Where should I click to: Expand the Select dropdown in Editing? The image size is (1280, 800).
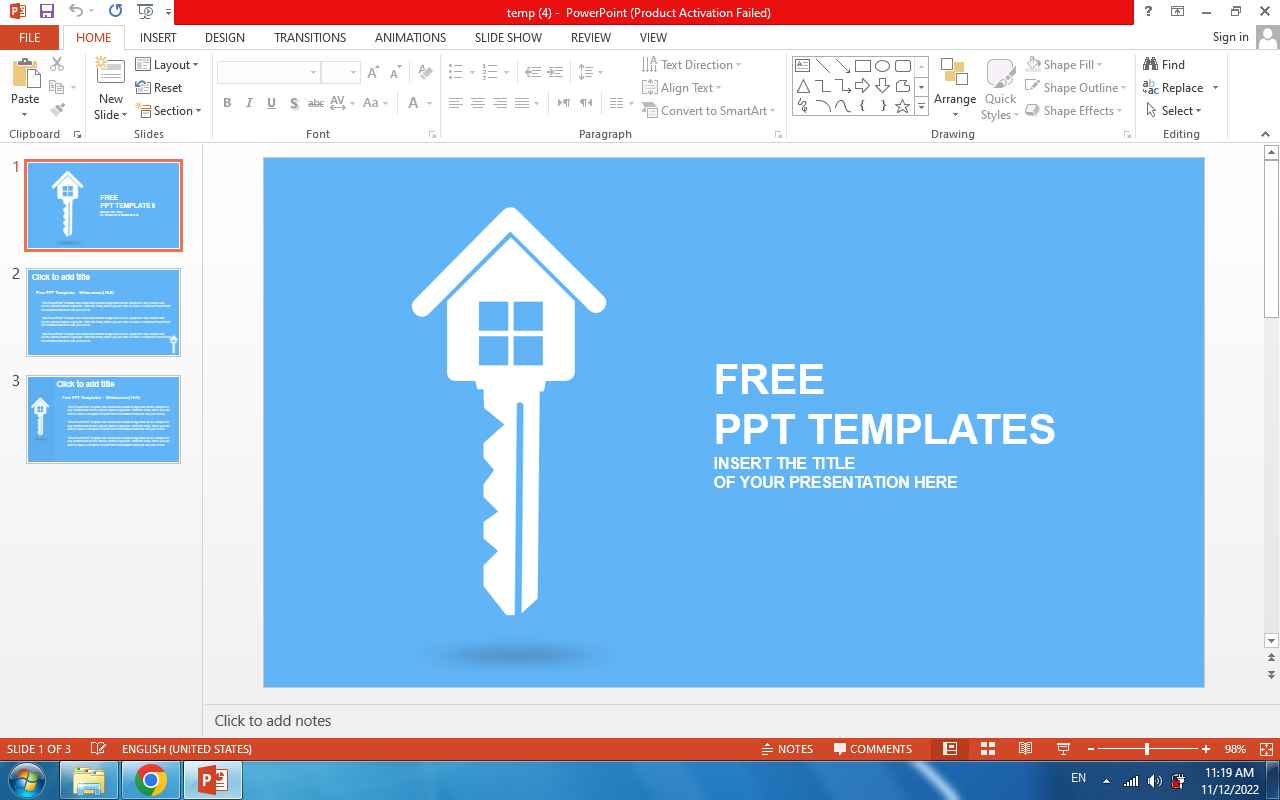pyautogui.click(x=1175, y=111)
